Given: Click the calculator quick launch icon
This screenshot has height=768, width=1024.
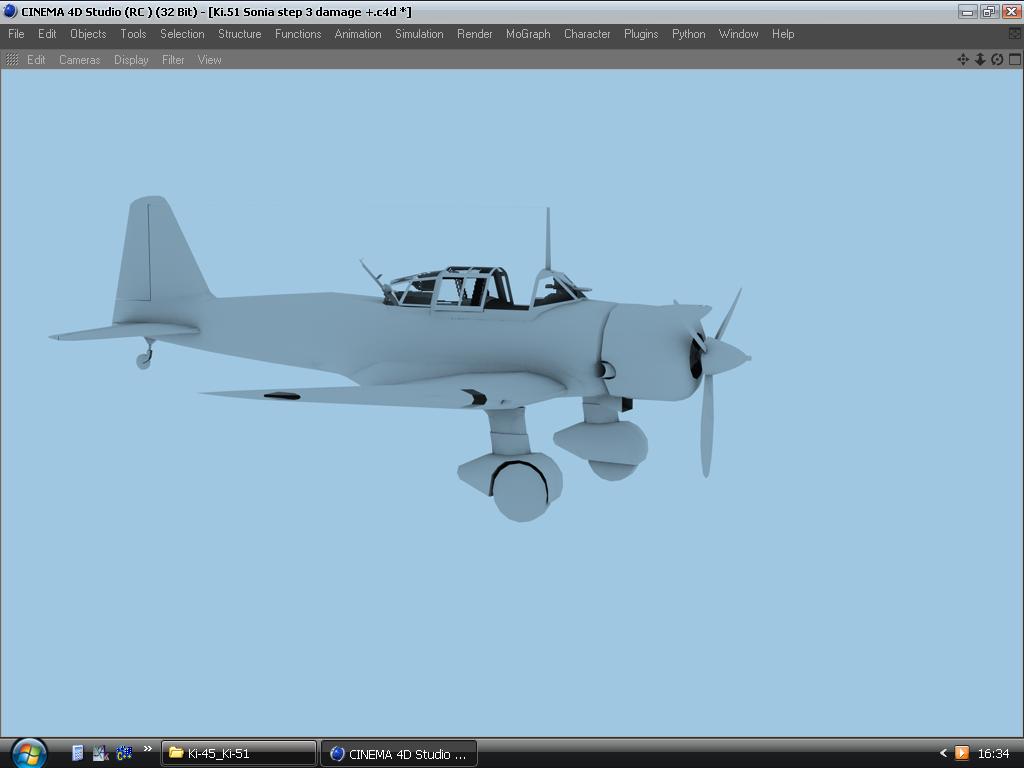Looking at the screenshot, I should (77, 753).
